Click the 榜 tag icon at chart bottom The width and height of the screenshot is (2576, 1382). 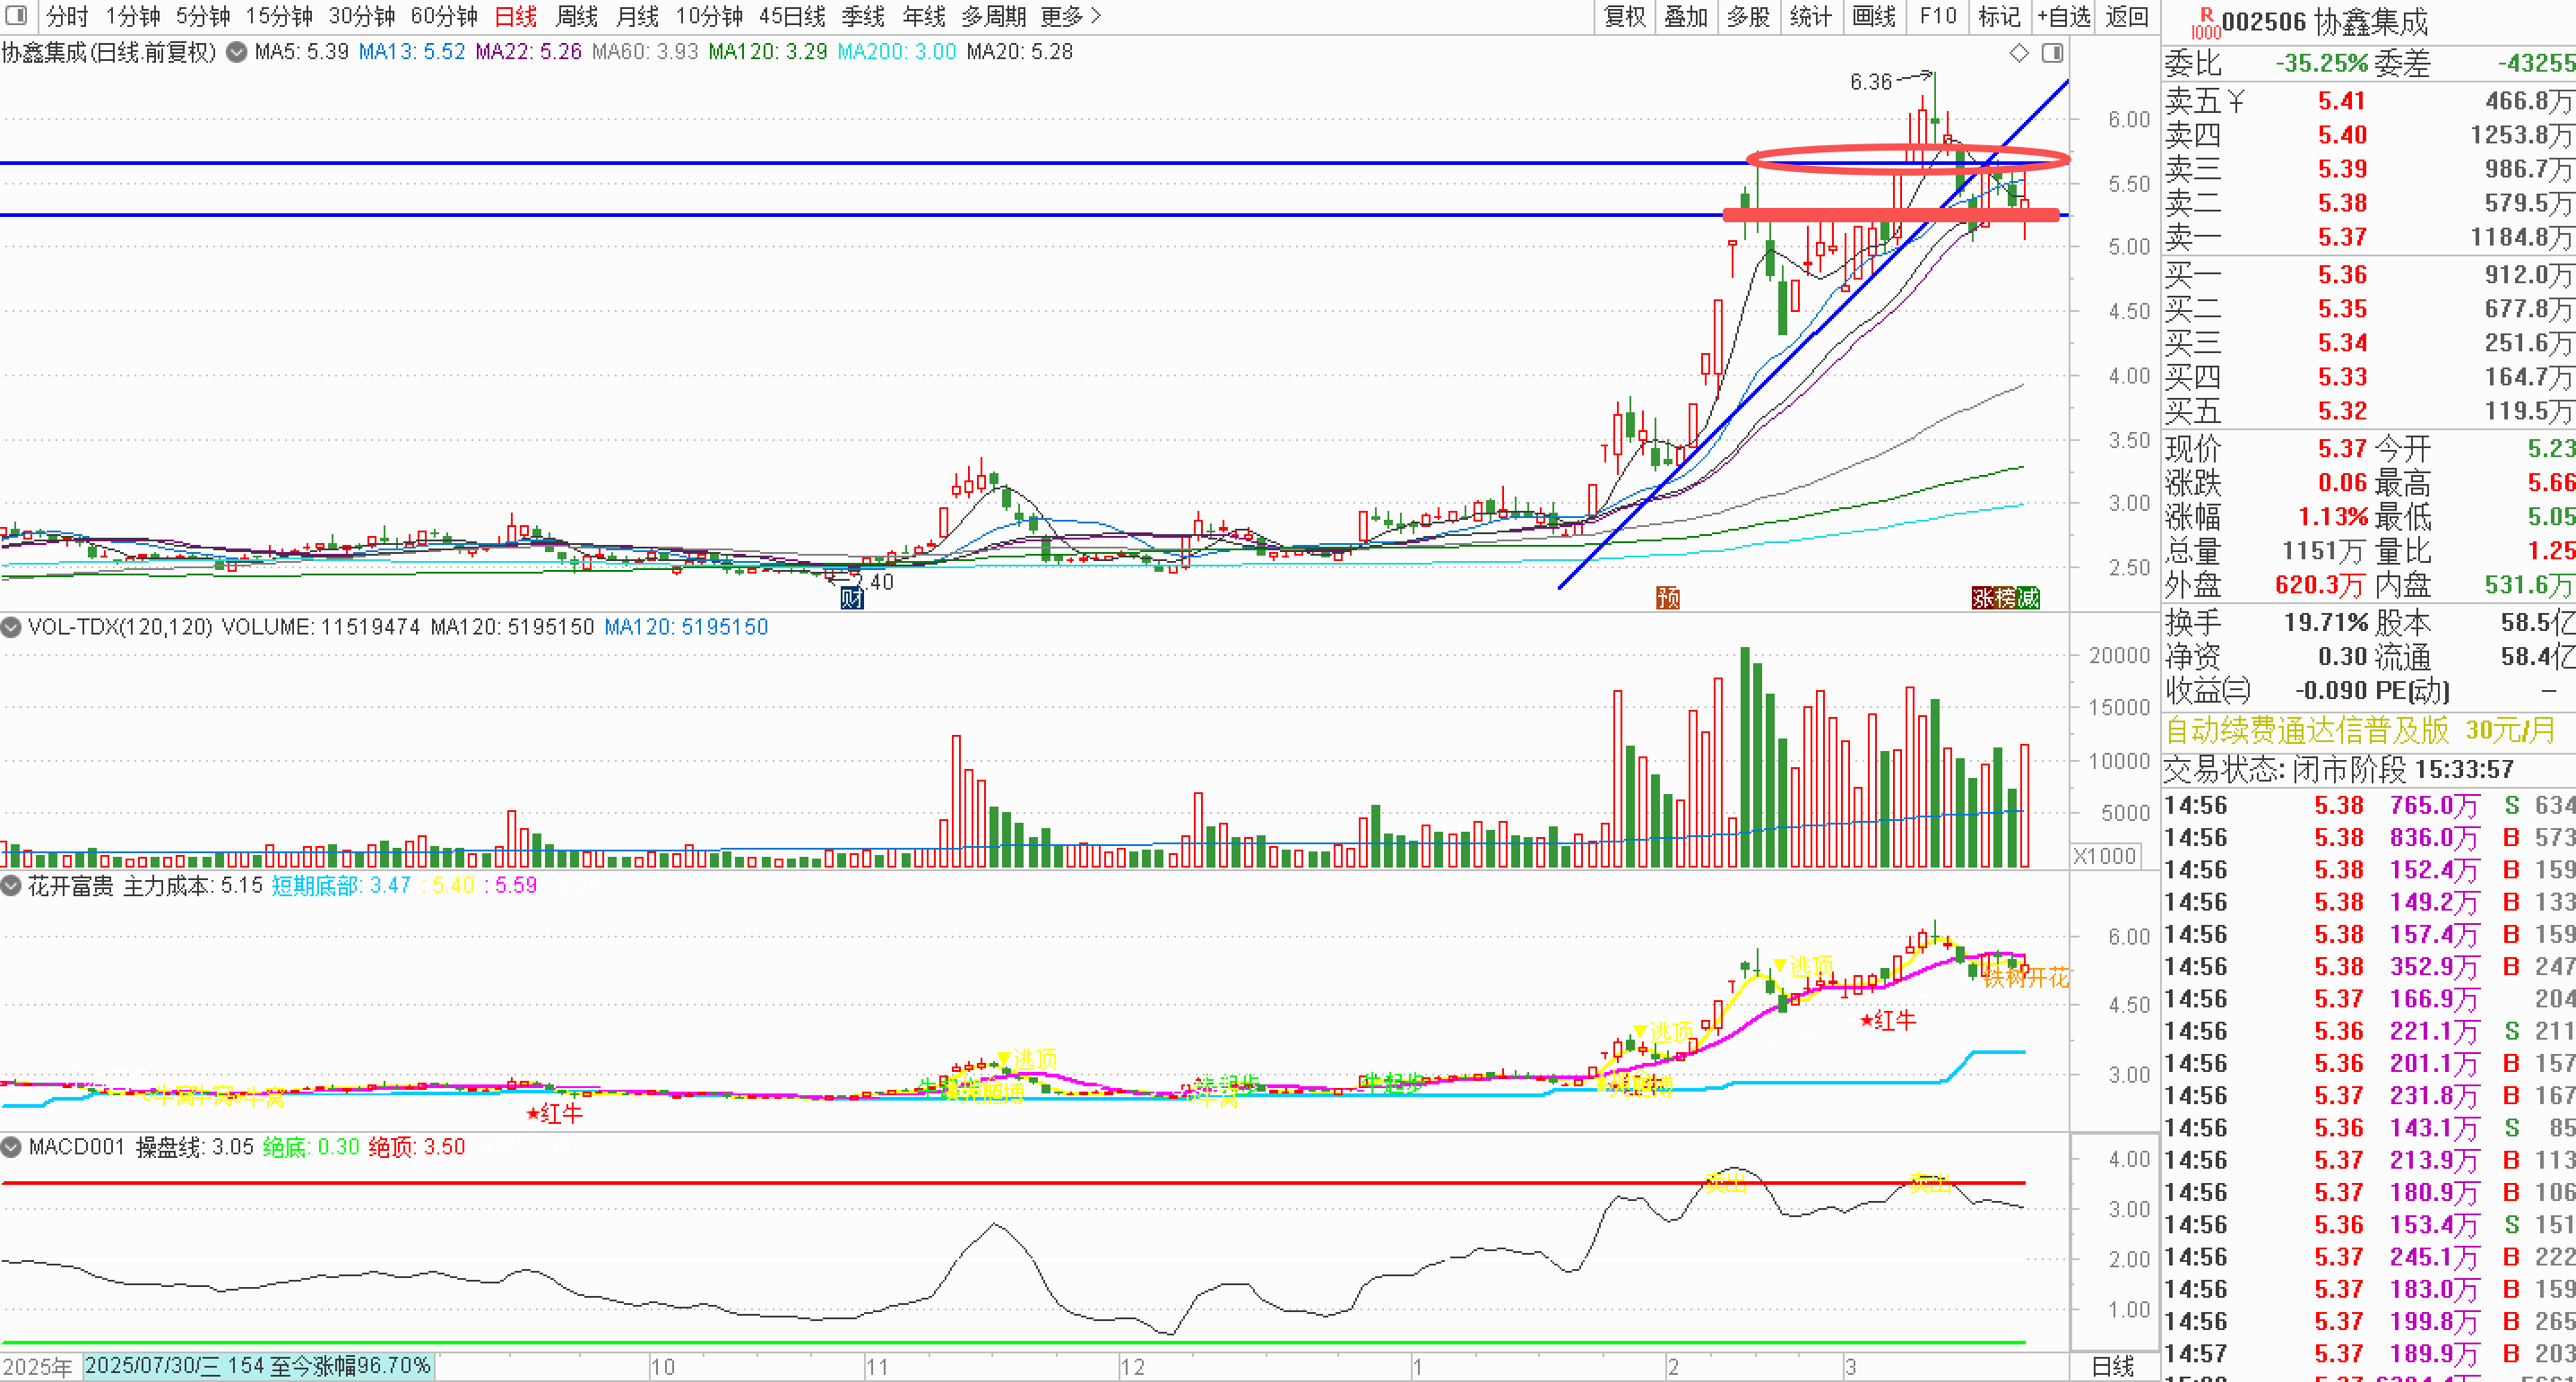(x=2005, y=598)
